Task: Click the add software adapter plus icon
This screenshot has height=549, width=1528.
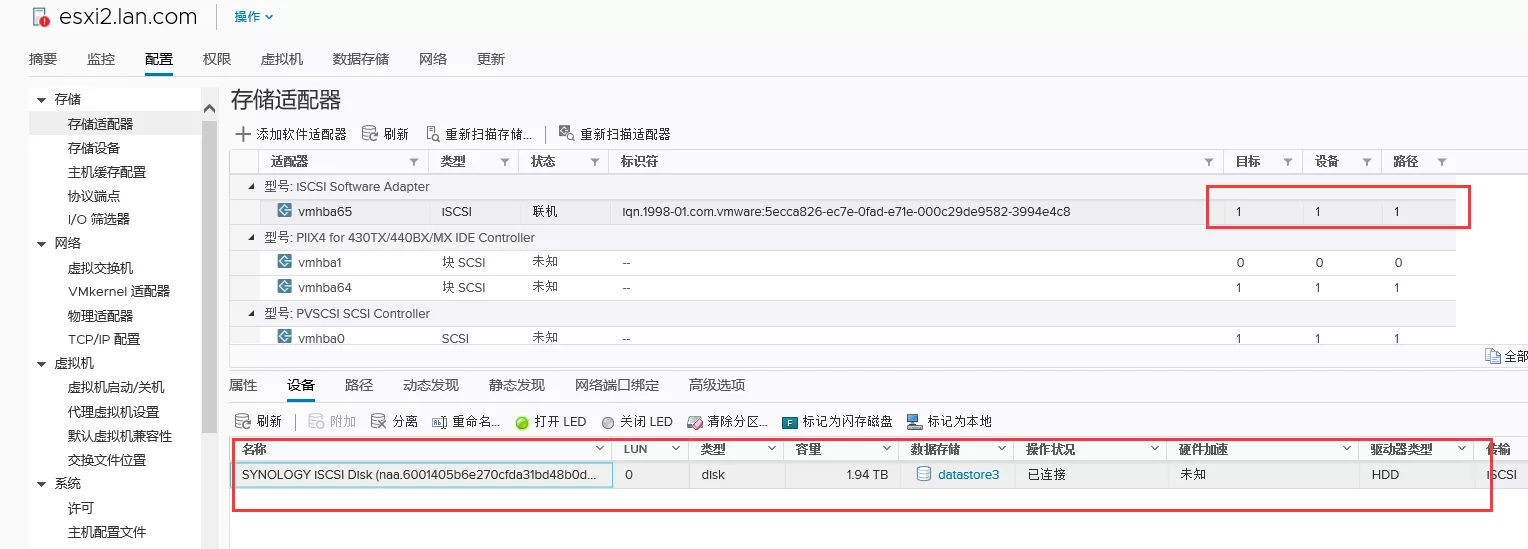Action: (243, 134)
